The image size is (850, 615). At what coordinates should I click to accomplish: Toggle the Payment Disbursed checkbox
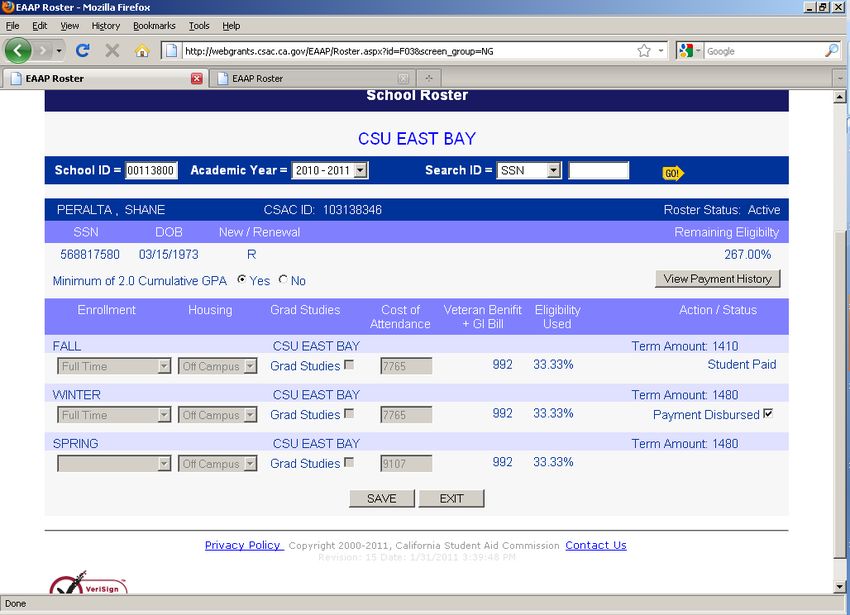point(768,414)
